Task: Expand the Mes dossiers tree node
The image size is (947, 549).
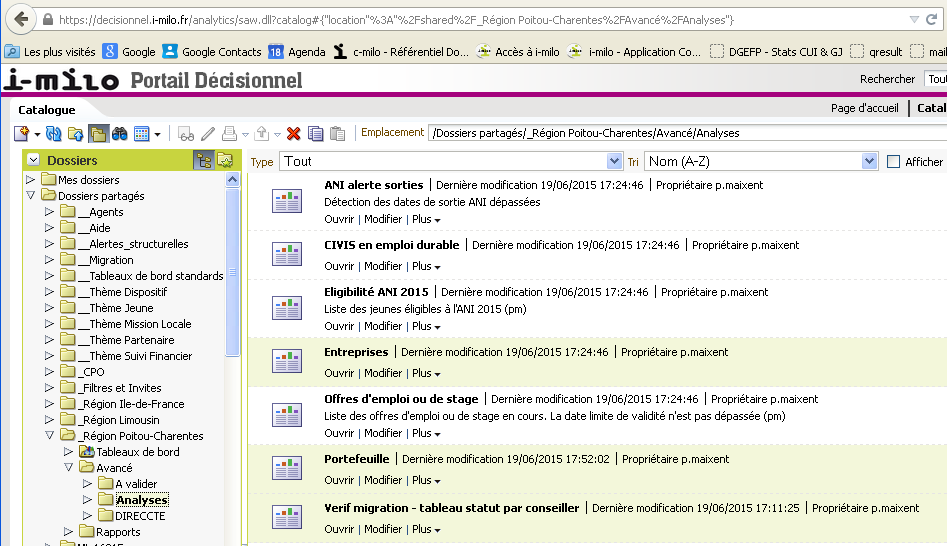Action: 30,179
